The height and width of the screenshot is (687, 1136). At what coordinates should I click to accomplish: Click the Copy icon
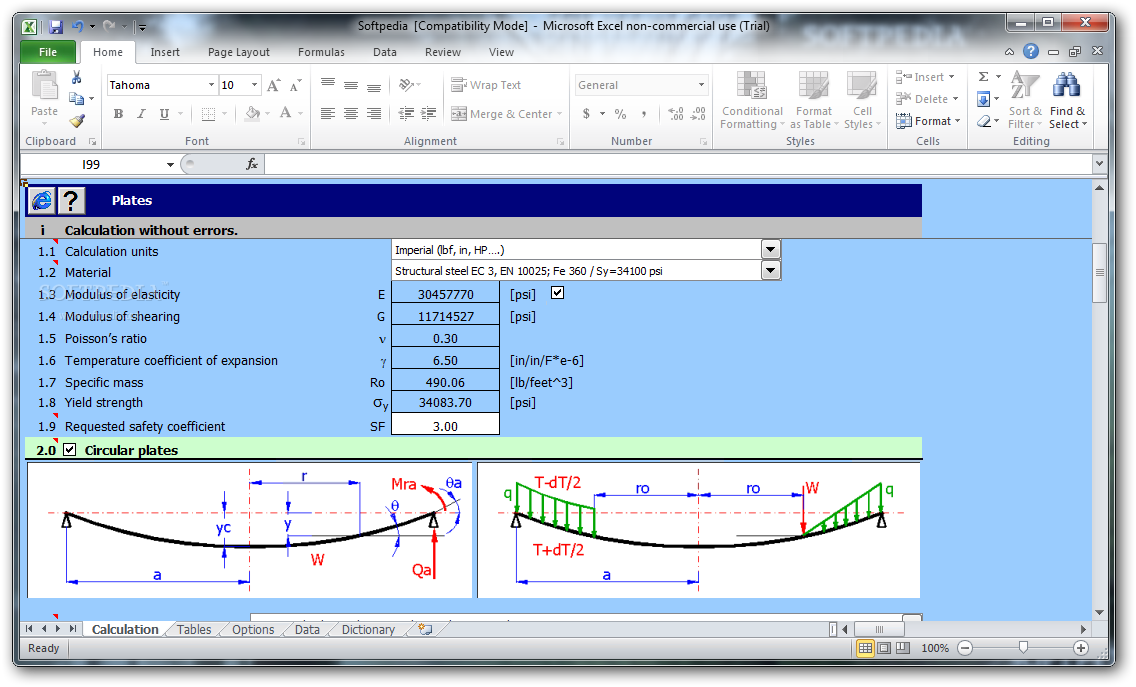point(76,99)
